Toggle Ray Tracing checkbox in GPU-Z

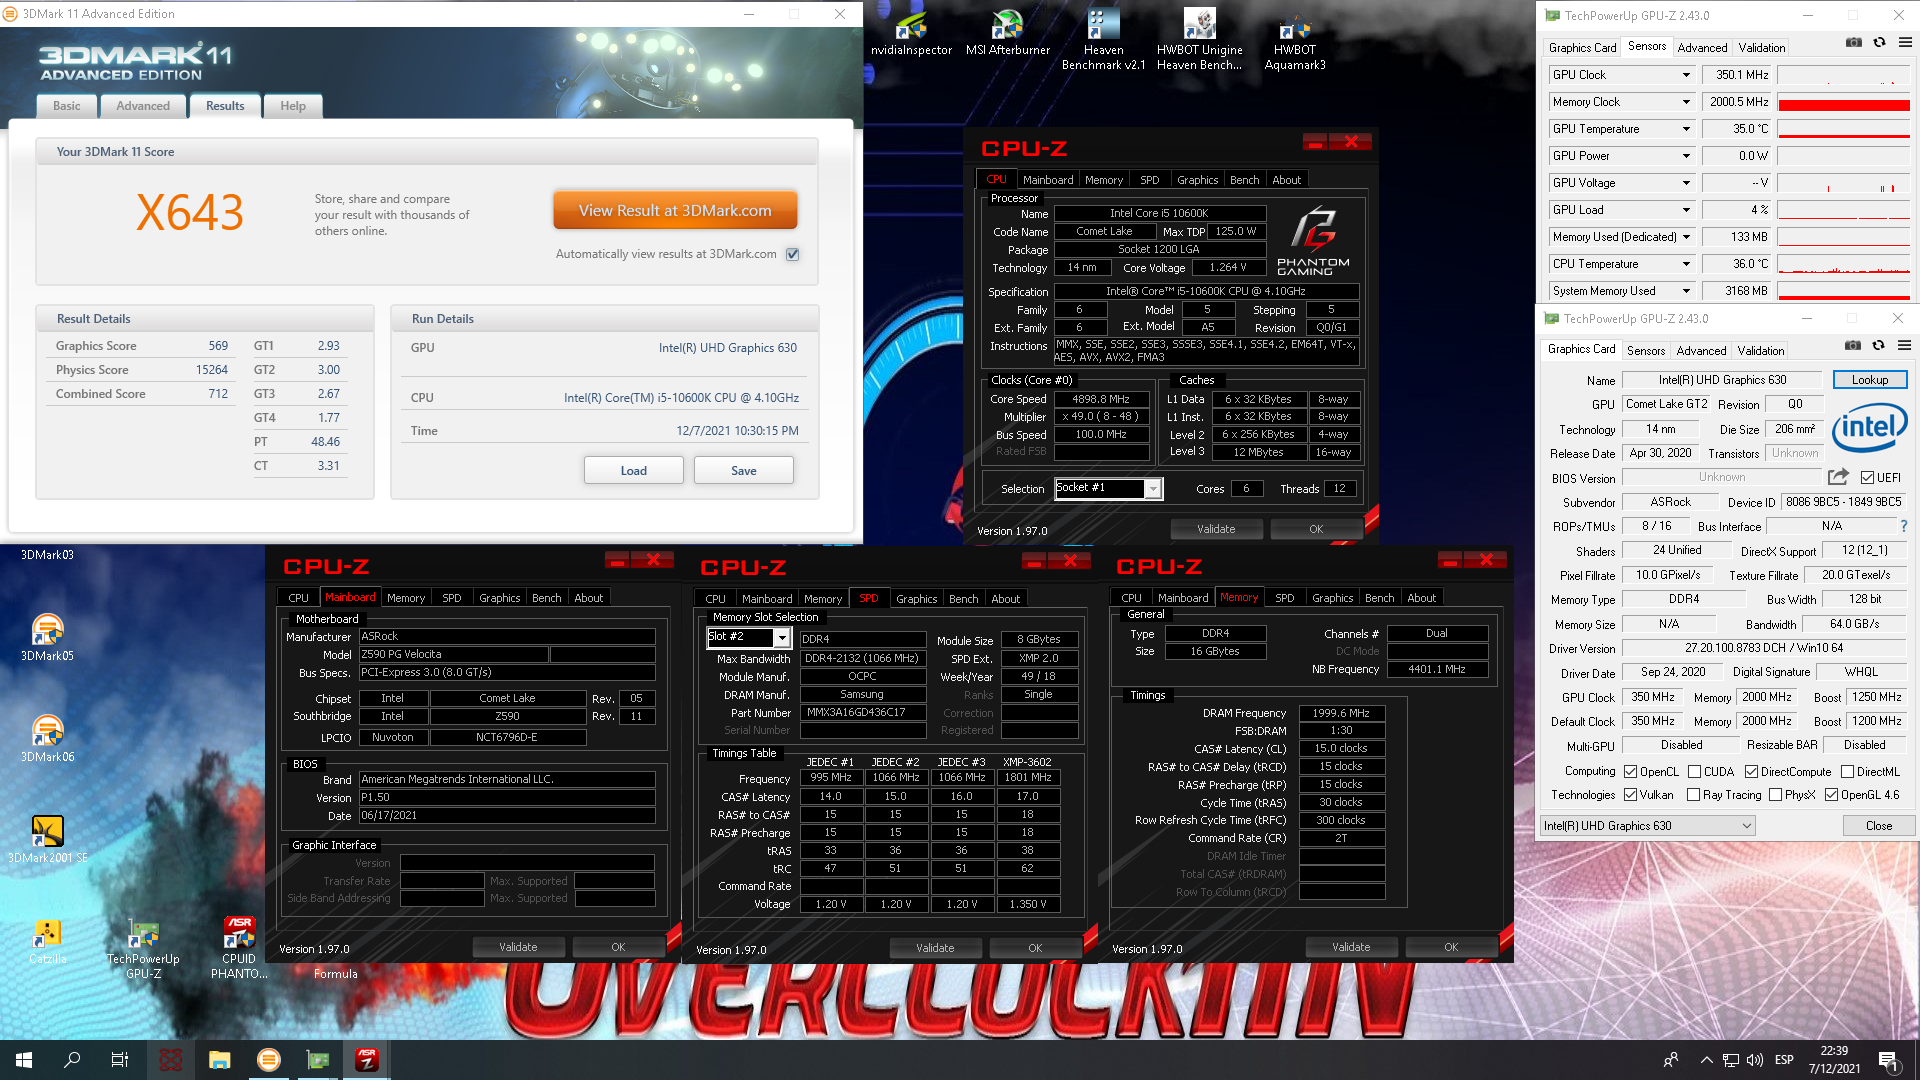1693,795
